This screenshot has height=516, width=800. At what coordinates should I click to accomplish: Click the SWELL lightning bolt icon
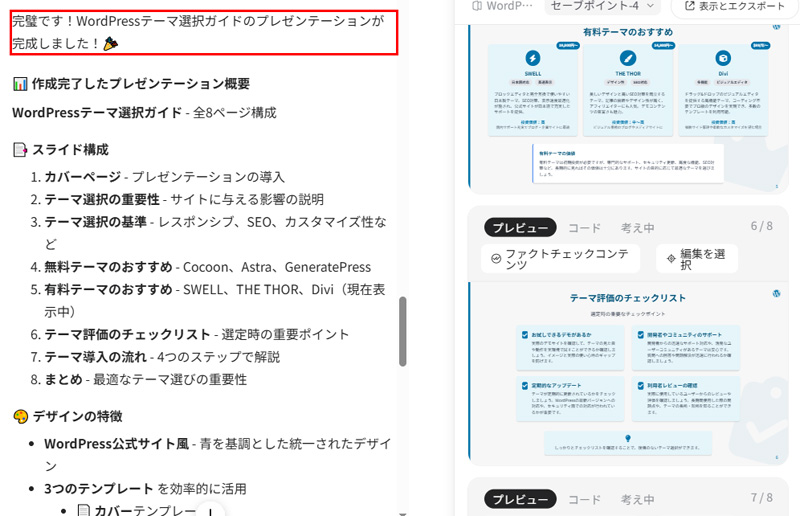click(x=533, y=58)
